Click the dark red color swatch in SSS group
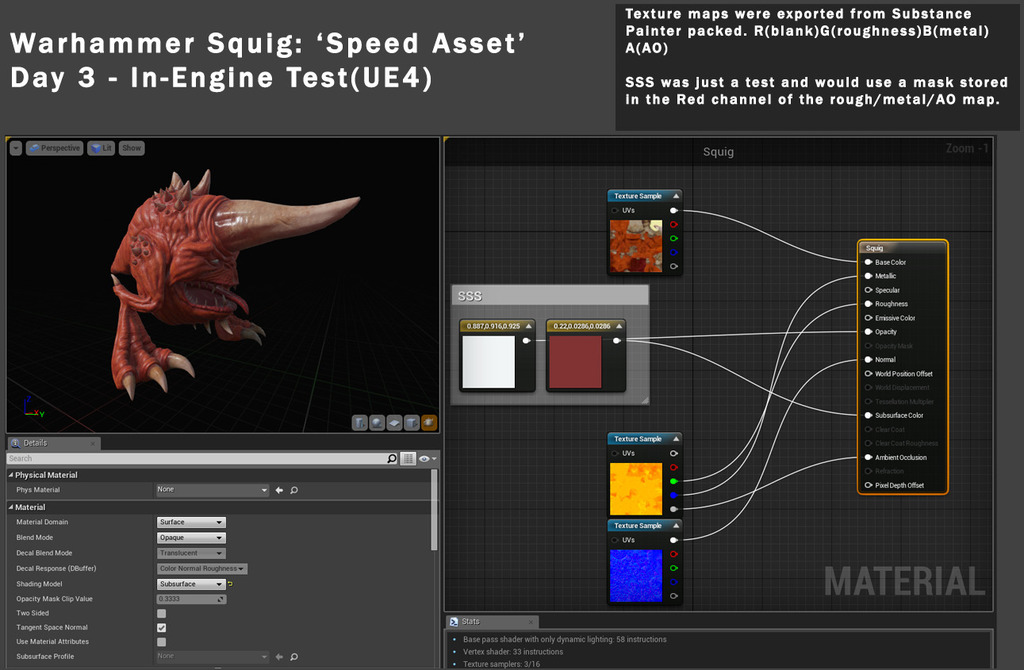 (575, 362)
